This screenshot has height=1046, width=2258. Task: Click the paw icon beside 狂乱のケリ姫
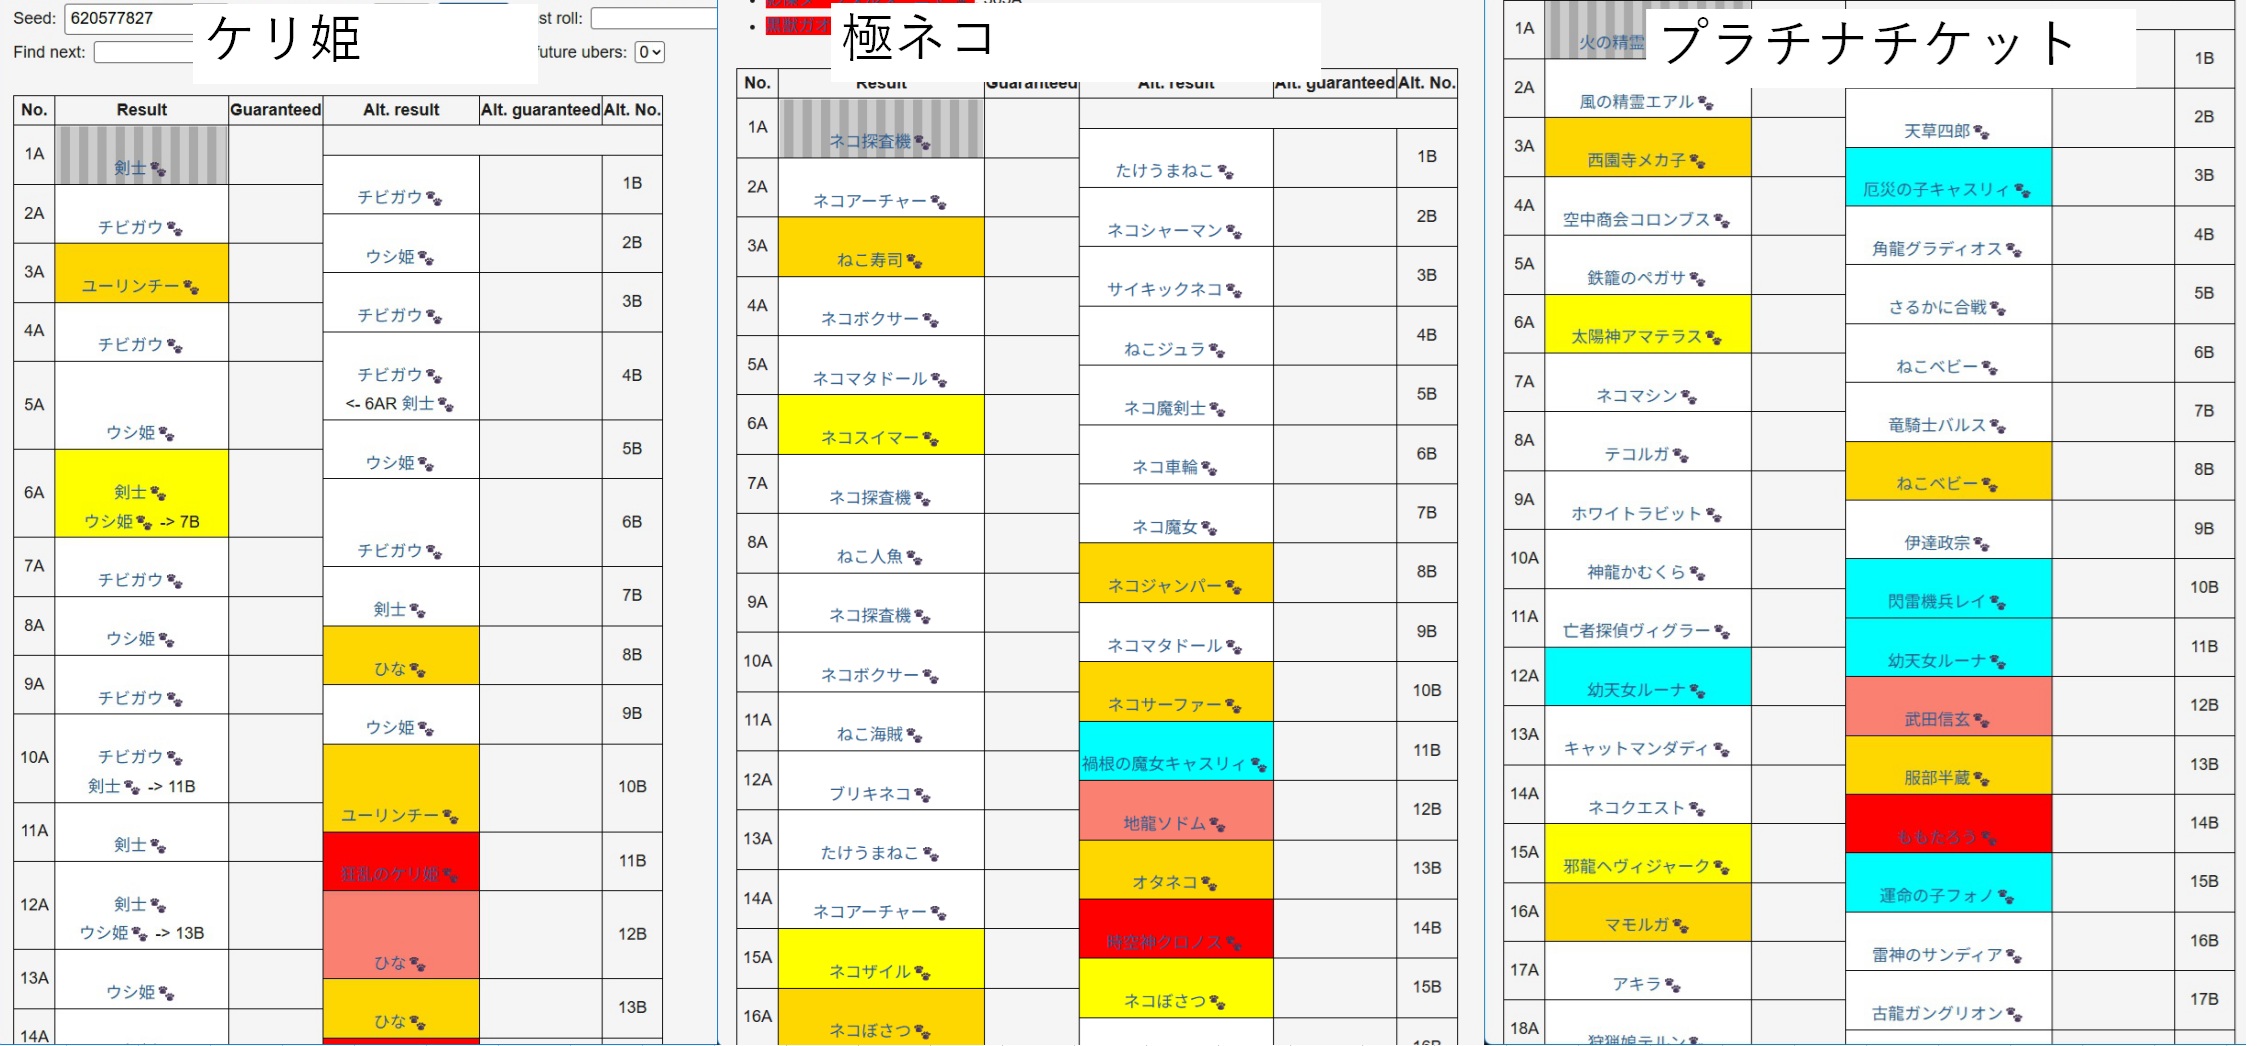point(451,876)
